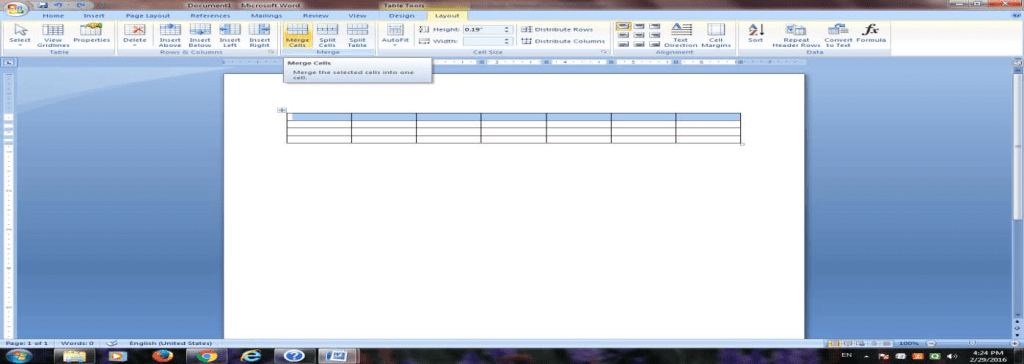The width and height of the screenshot is (1024, 364).
Task: Redo using the Quick Access toolbar
Action: click(x=80, y=5)
